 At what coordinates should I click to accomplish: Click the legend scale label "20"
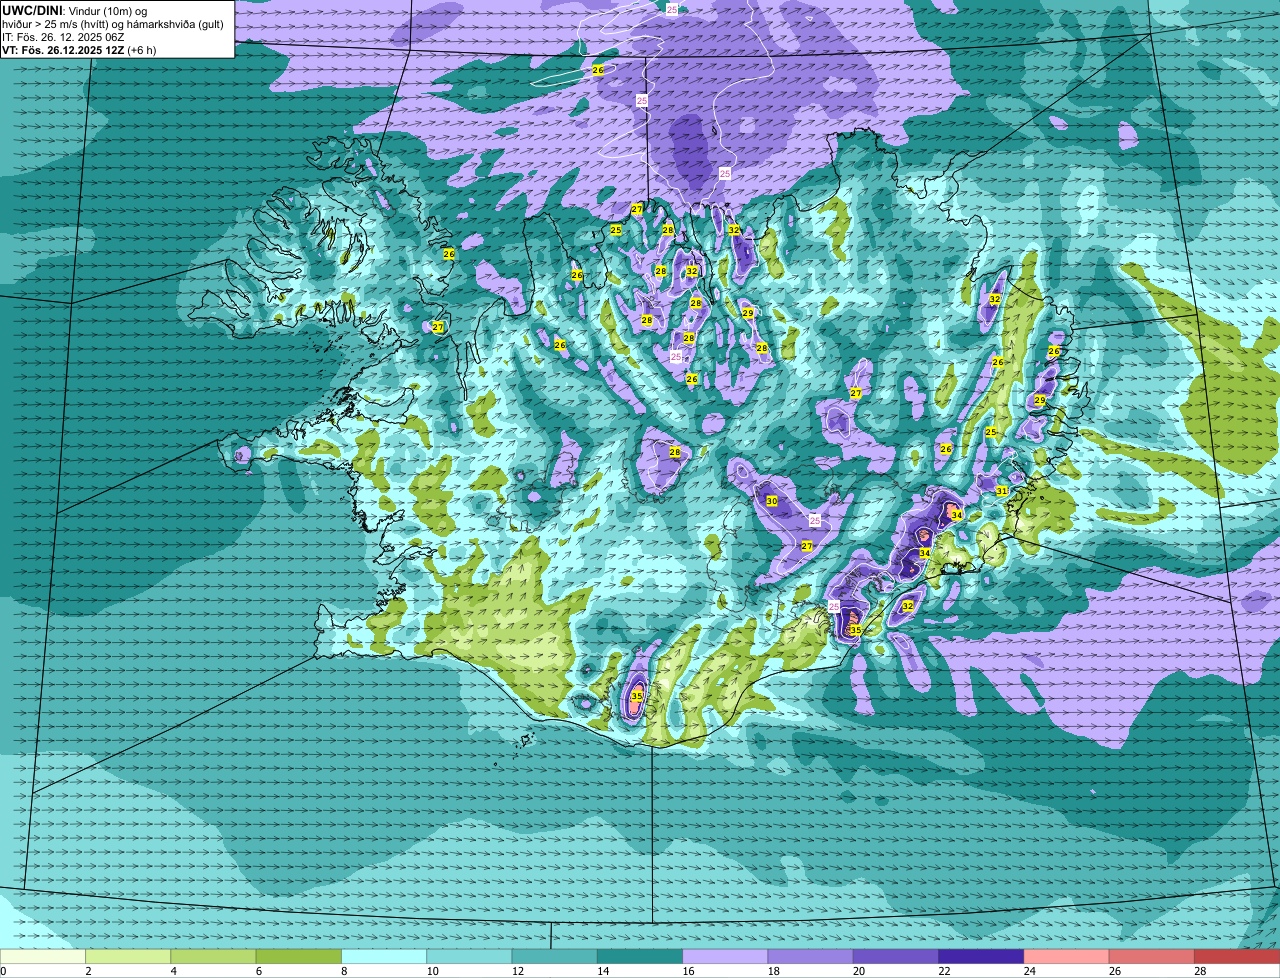coord(859,971)
